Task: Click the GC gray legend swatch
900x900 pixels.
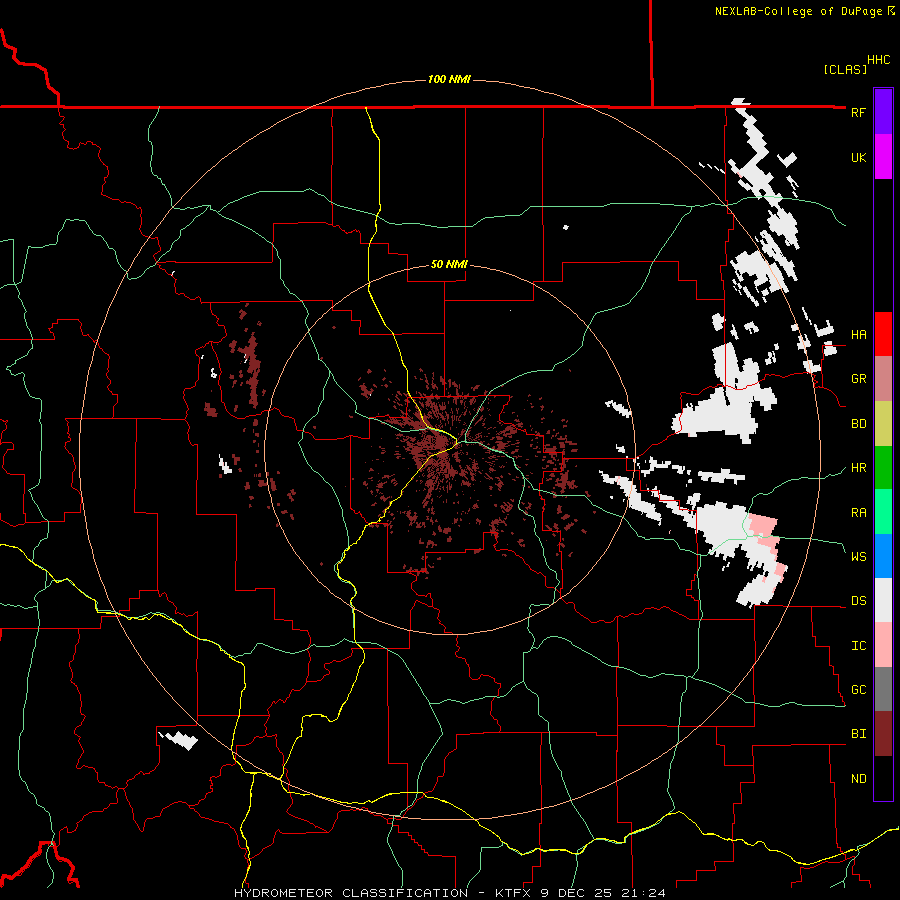Action: tap(883, 689)
